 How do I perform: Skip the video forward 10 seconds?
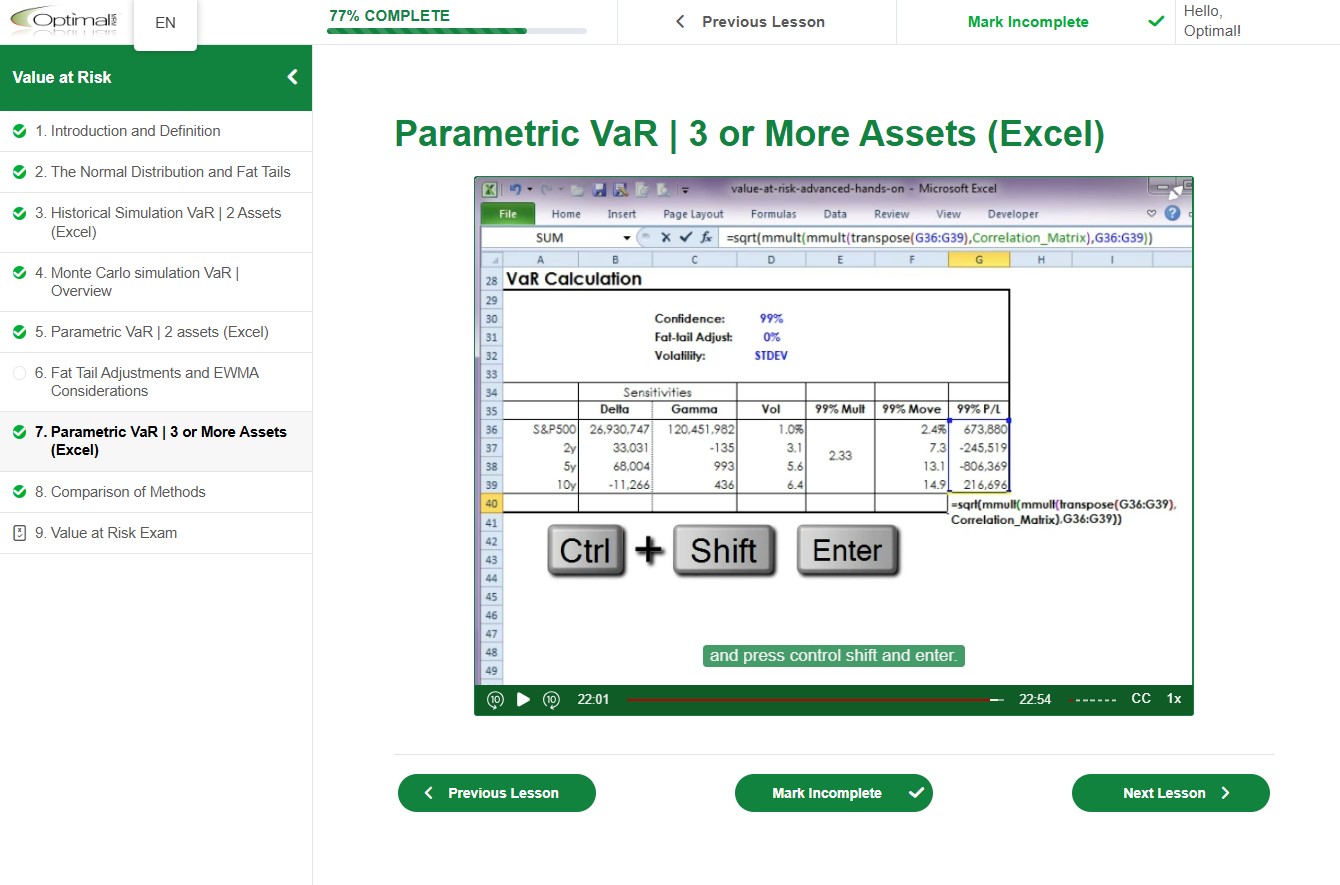[551, 699]
